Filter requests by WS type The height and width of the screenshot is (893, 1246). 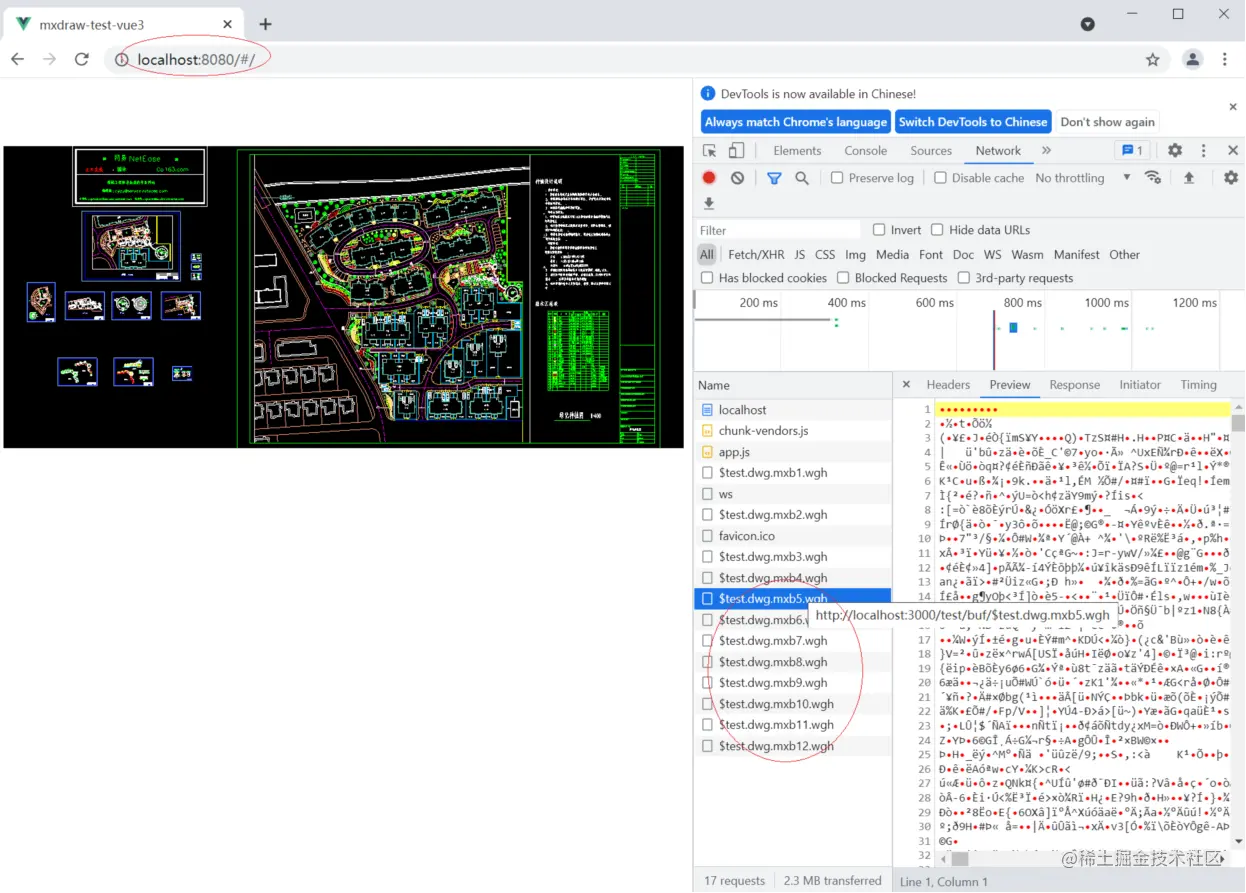pyautogui.click(x=992, y=255)
